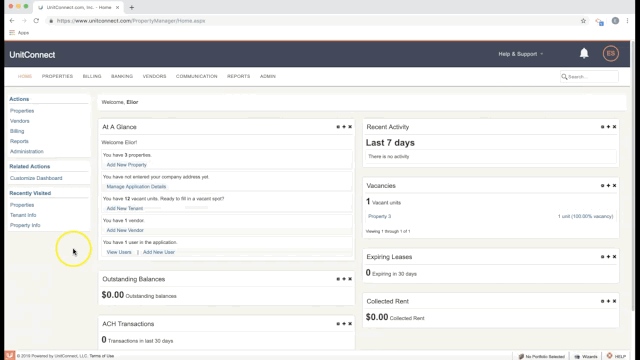Click plus icon on Outstanding Balances widget

pos(344,279)
